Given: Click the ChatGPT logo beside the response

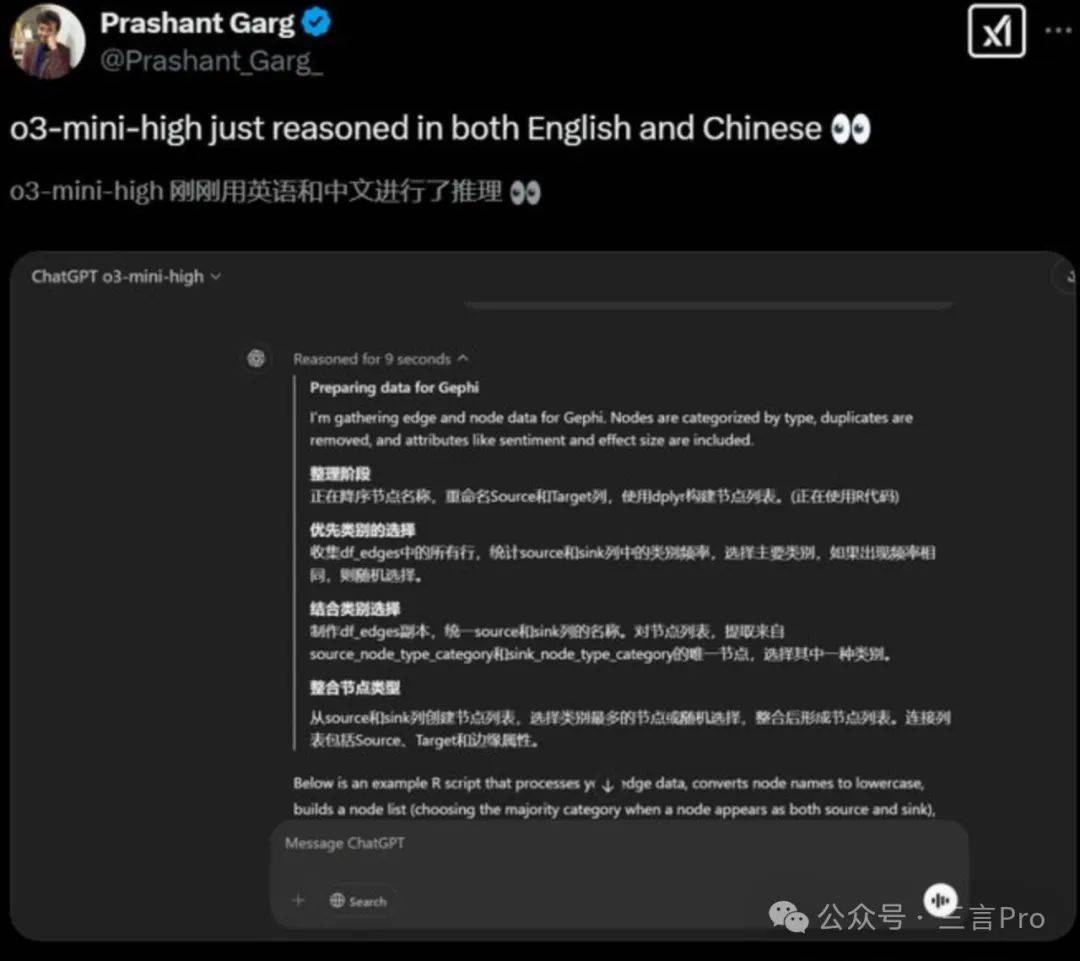Looking at the screenshot, I should 256,358.
